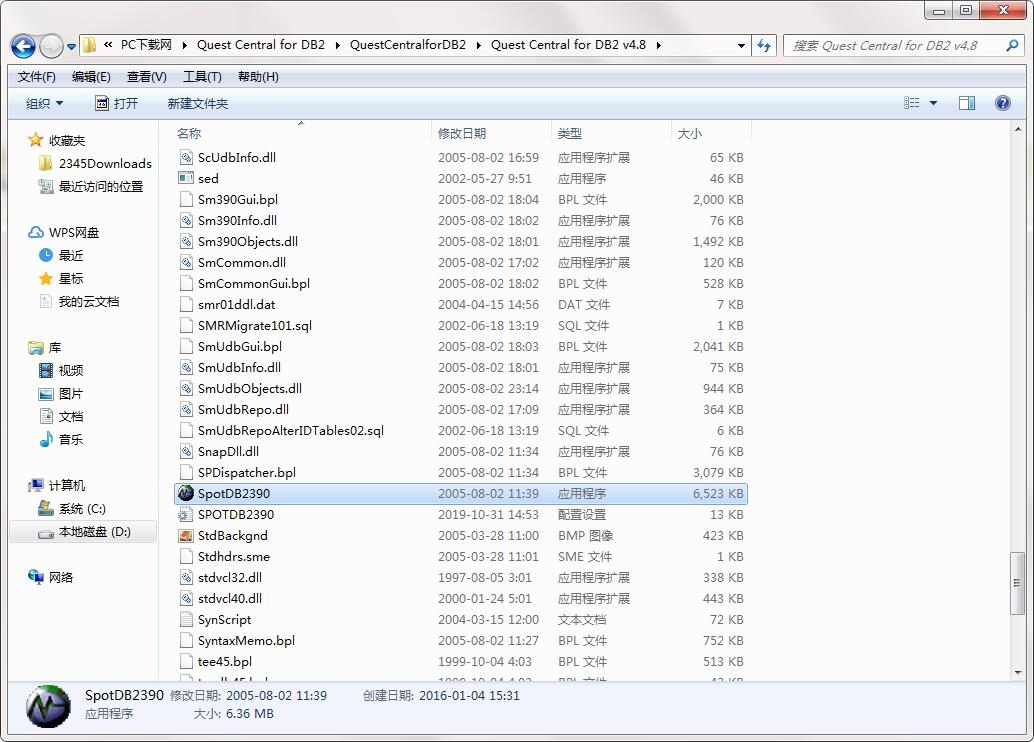
Task: Open 我的云文档 in the sidebar
Action: (x=80, y=301)
